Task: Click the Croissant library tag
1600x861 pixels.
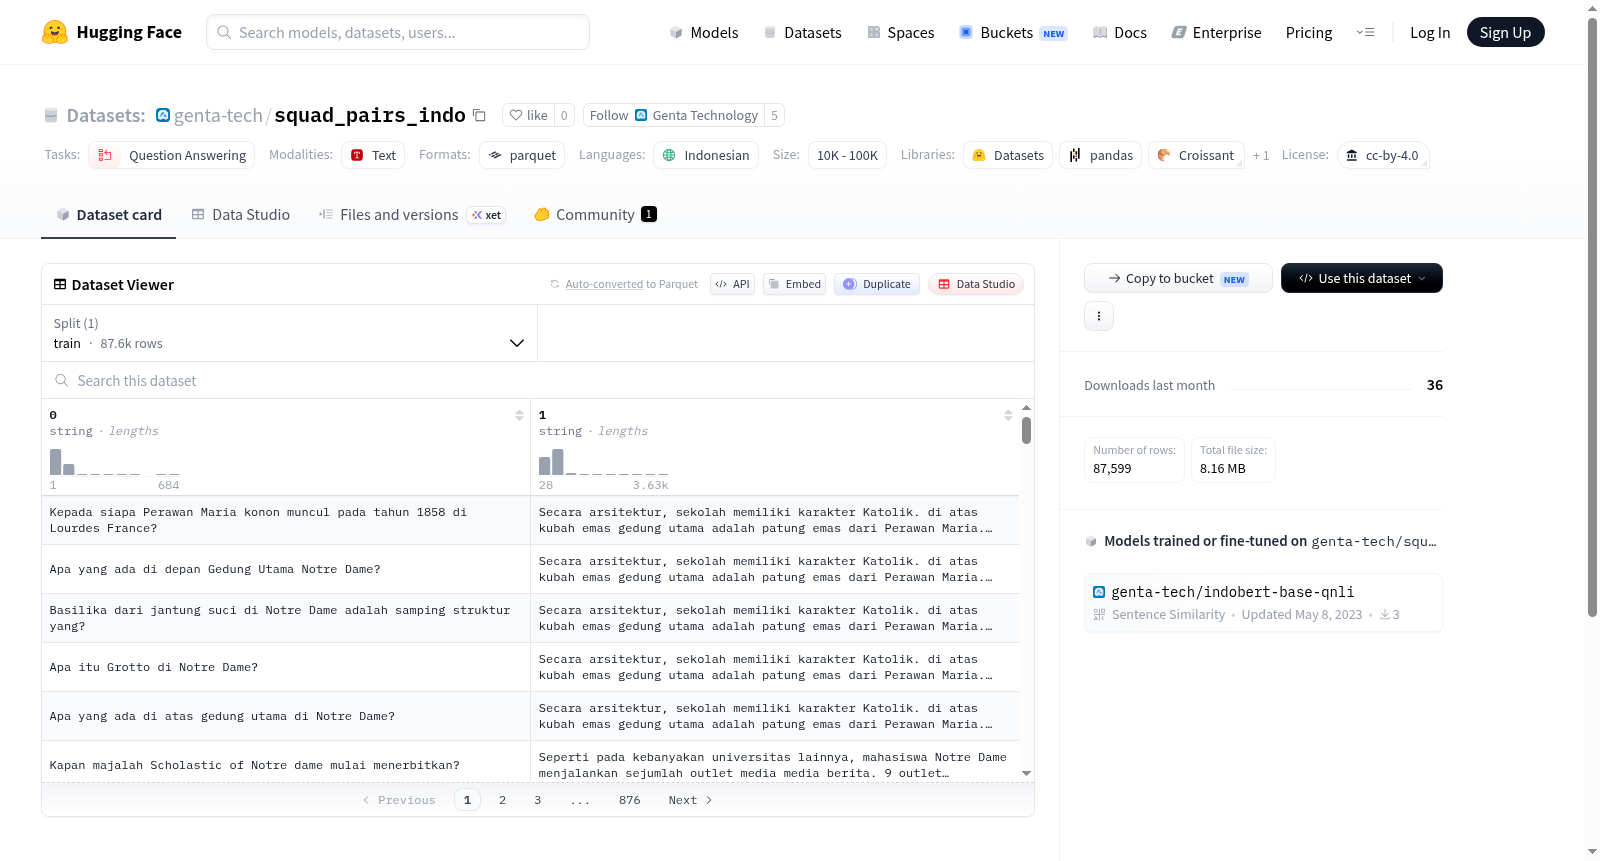Action: pyautogui.click(x=1196, y=155)
